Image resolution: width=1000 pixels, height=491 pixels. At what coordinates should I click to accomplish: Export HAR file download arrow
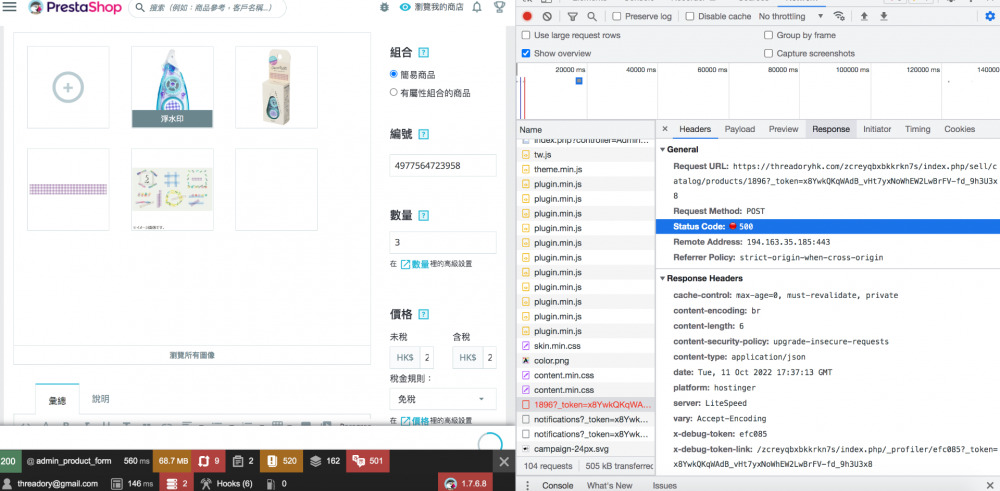(x=884, y=17)
